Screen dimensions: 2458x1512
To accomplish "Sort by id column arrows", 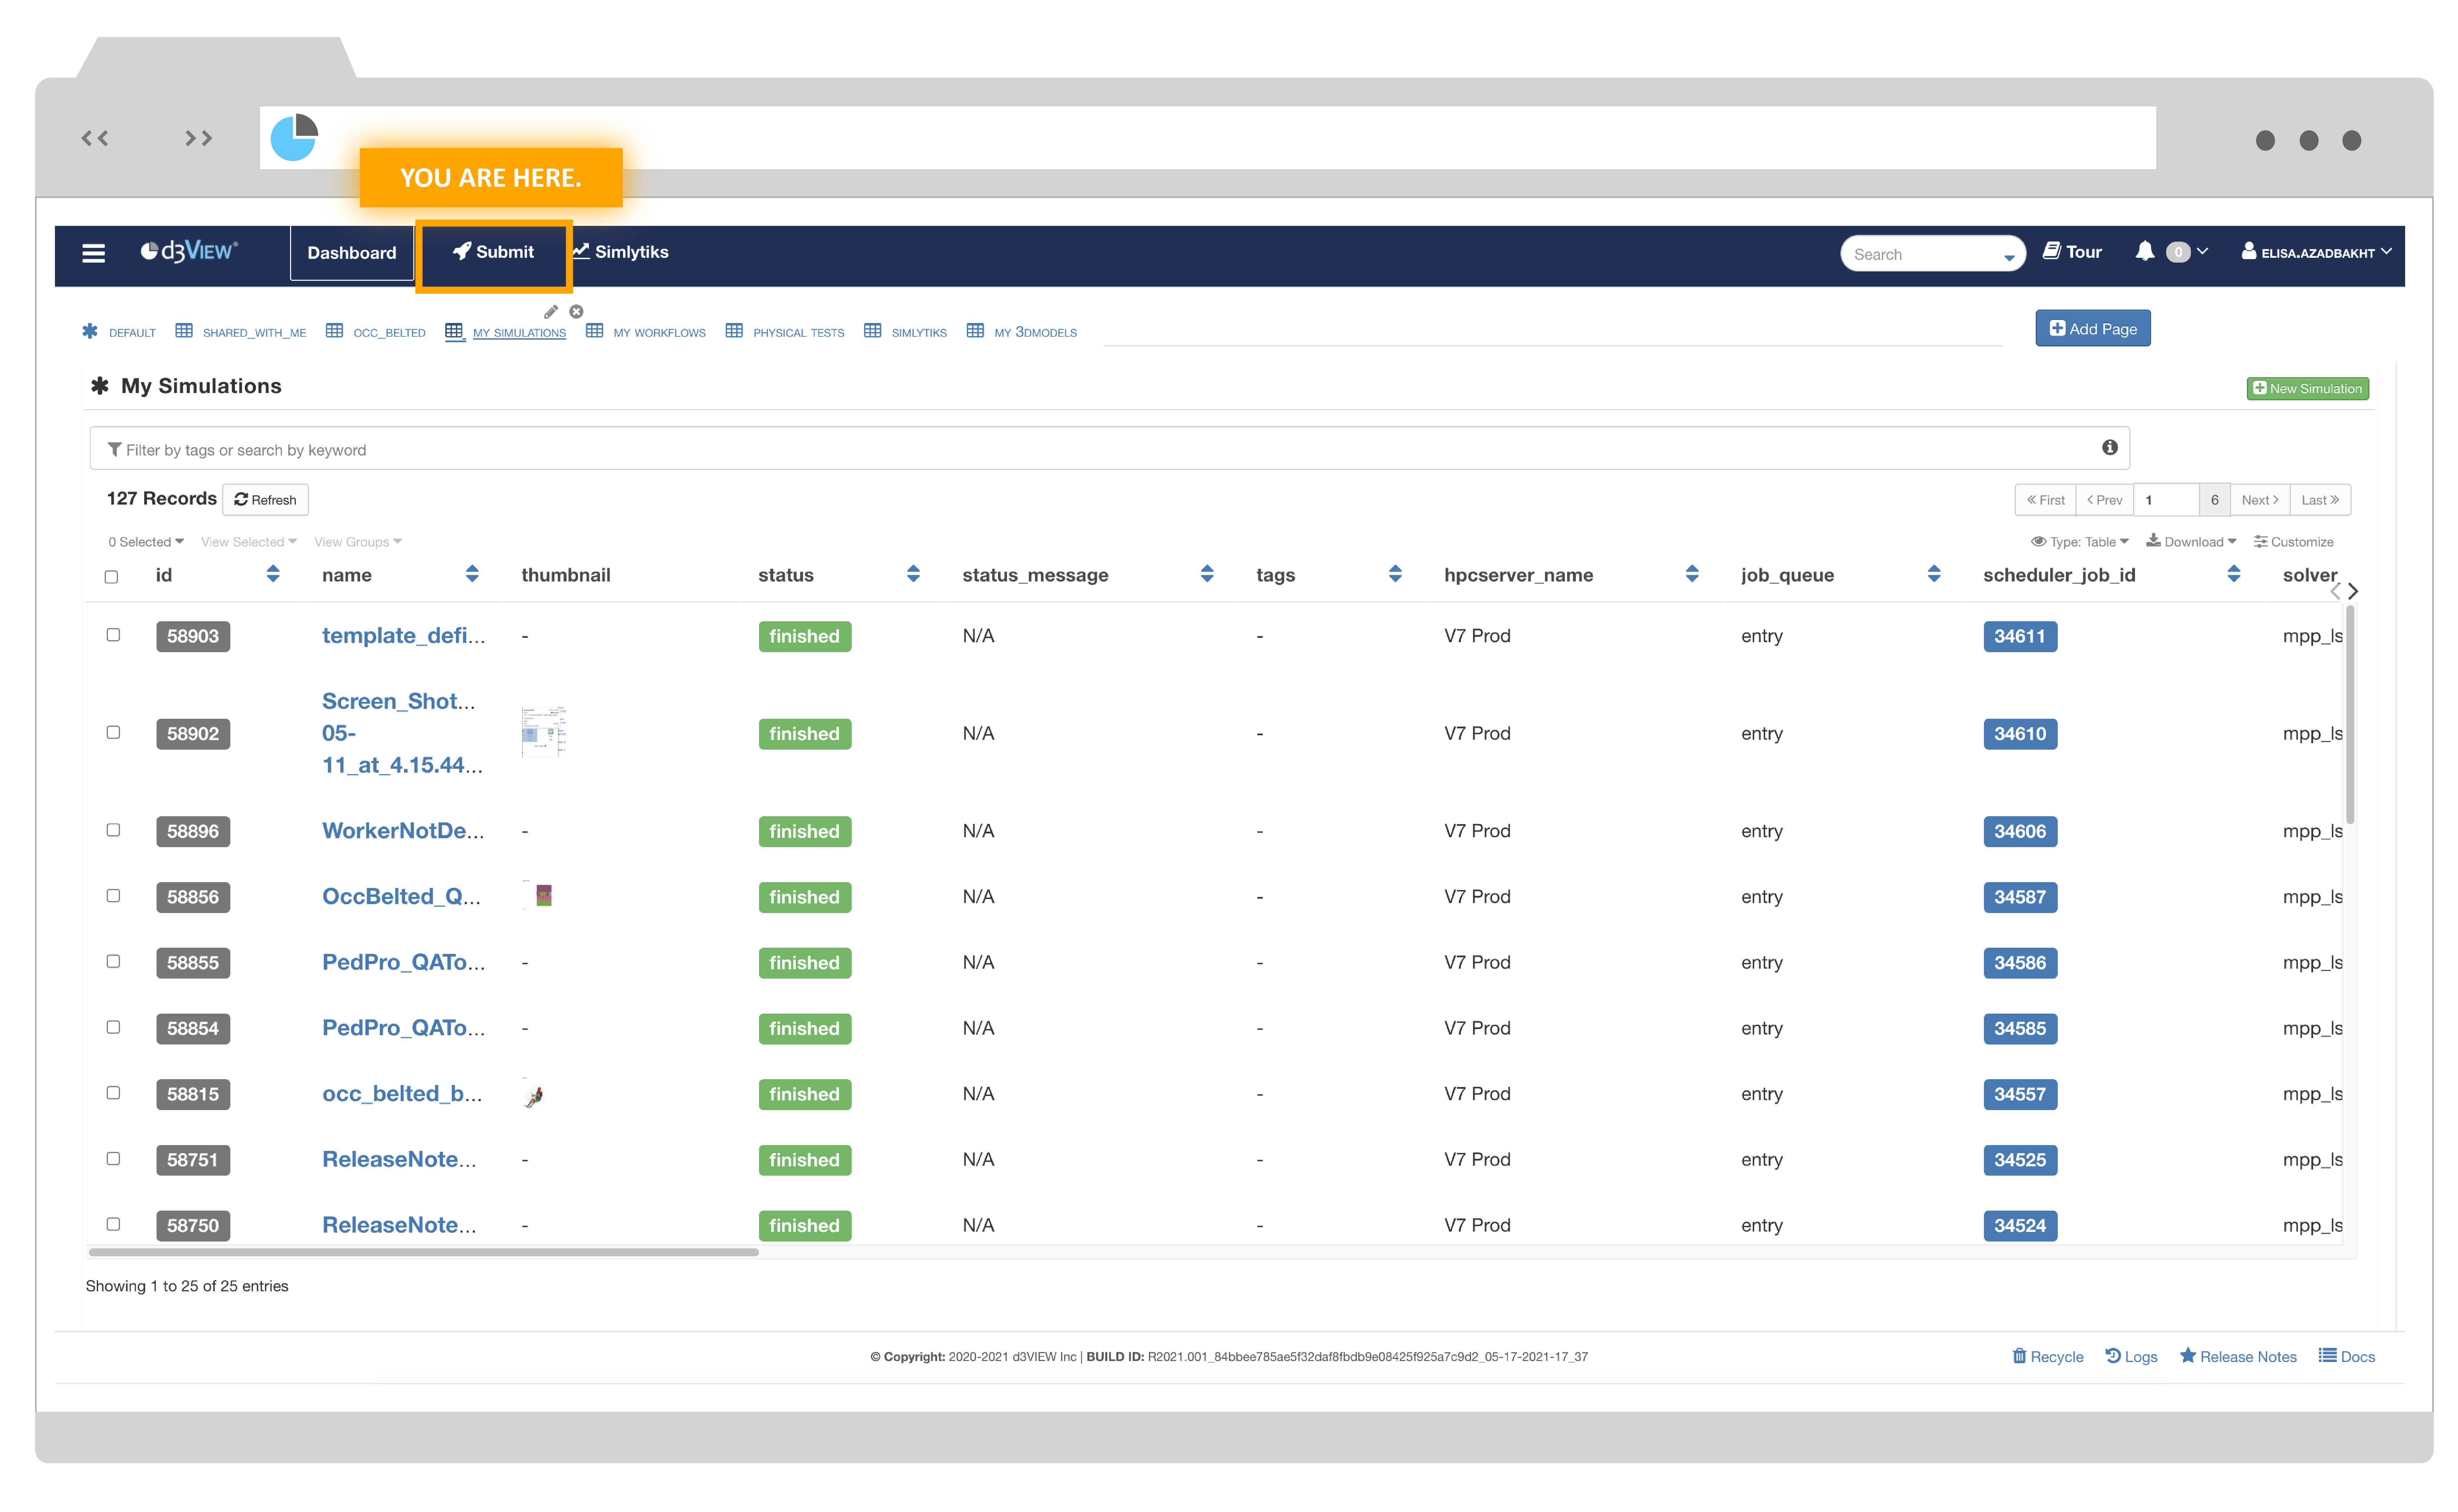I will point(273,574).
